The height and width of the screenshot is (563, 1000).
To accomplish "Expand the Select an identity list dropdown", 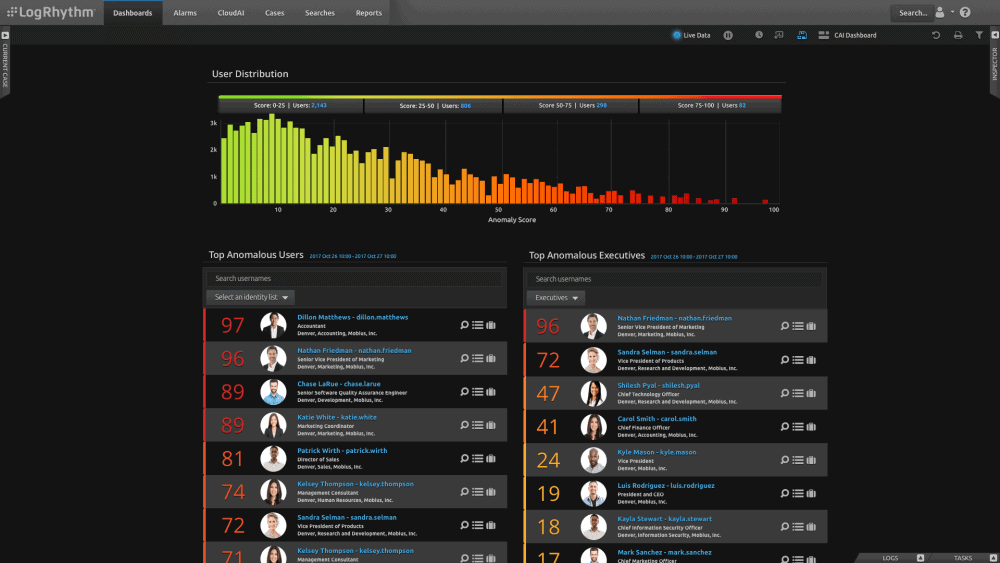I will [x=251, y=297].
